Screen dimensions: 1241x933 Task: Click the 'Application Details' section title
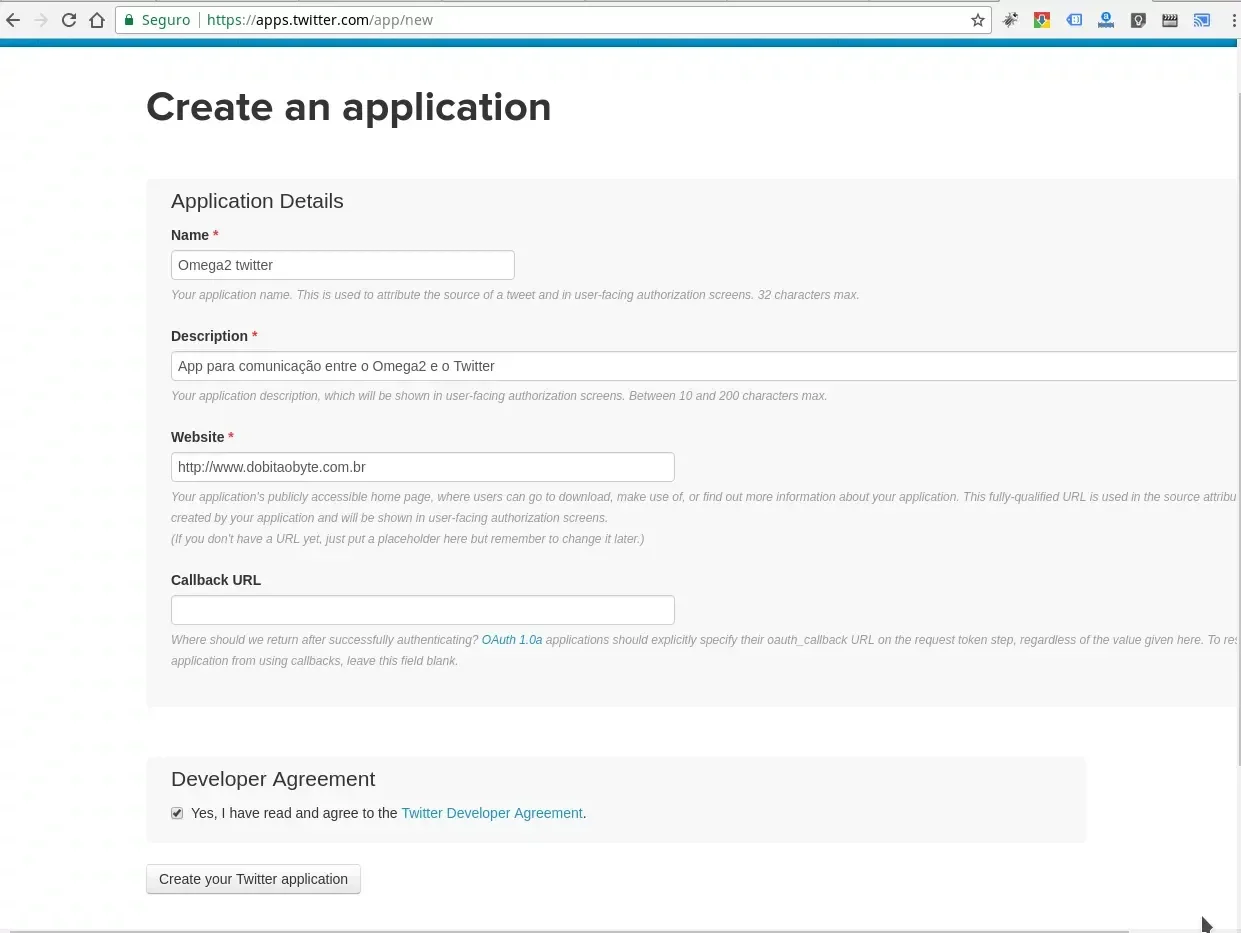[x=257, y=201]
